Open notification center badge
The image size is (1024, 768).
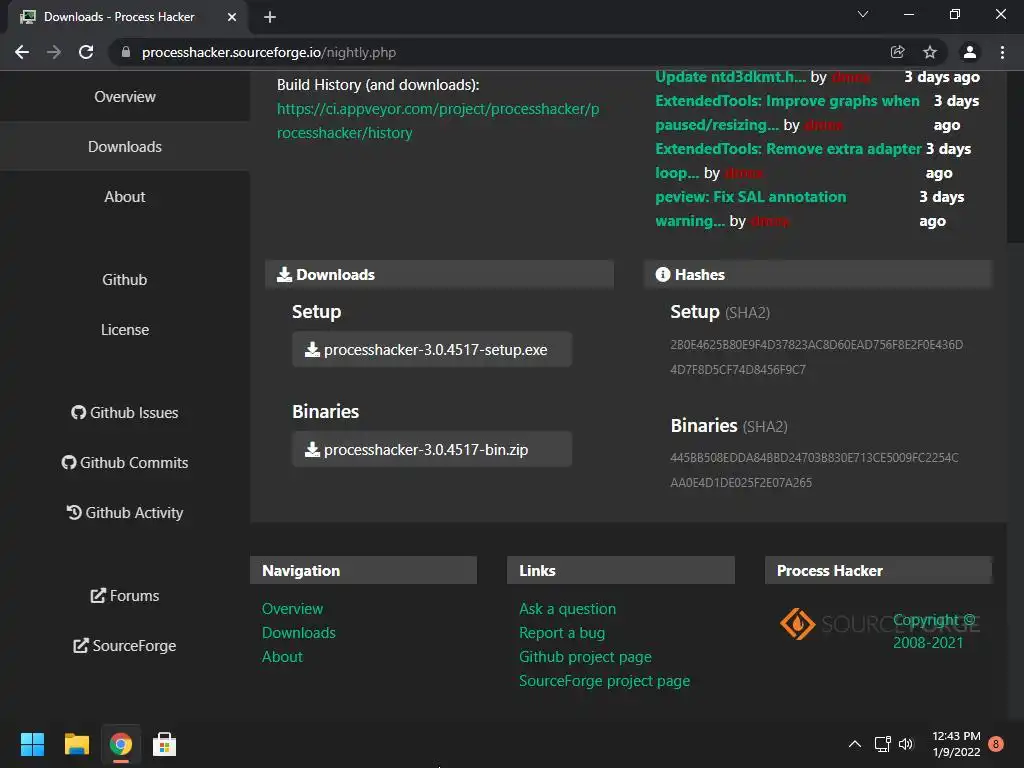(996, 744)
